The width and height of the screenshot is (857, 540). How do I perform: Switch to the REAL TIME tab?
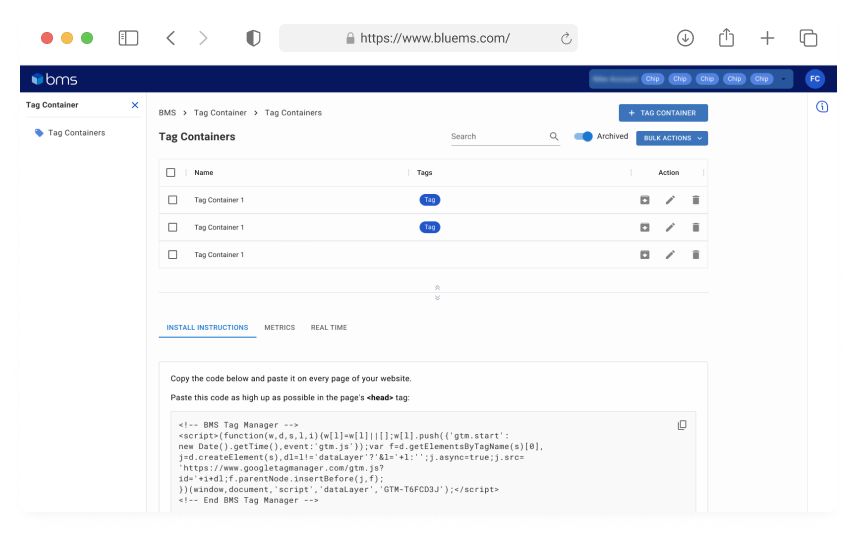tap(328, 328)
